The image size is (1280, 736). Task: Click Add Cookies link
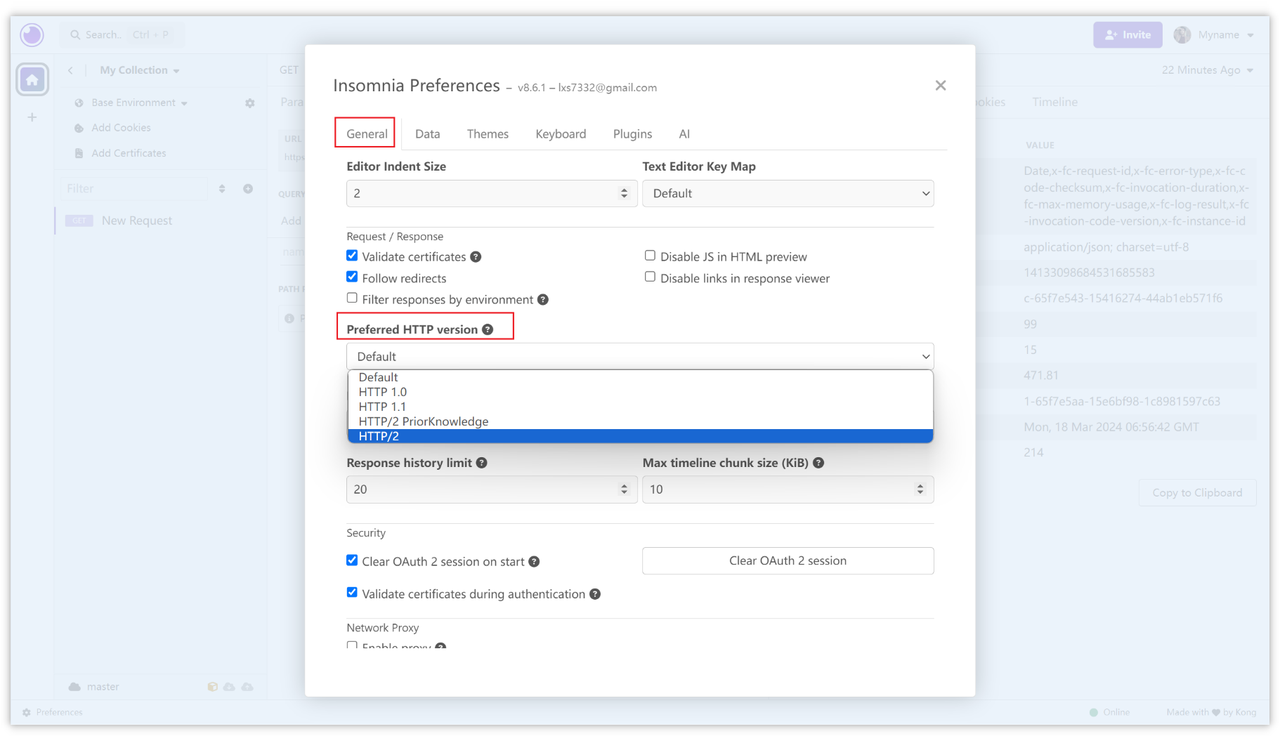point(121,128)
